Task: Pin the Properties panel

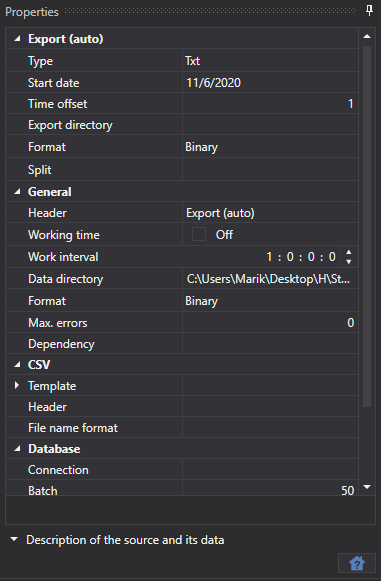Action: point(369,11)
